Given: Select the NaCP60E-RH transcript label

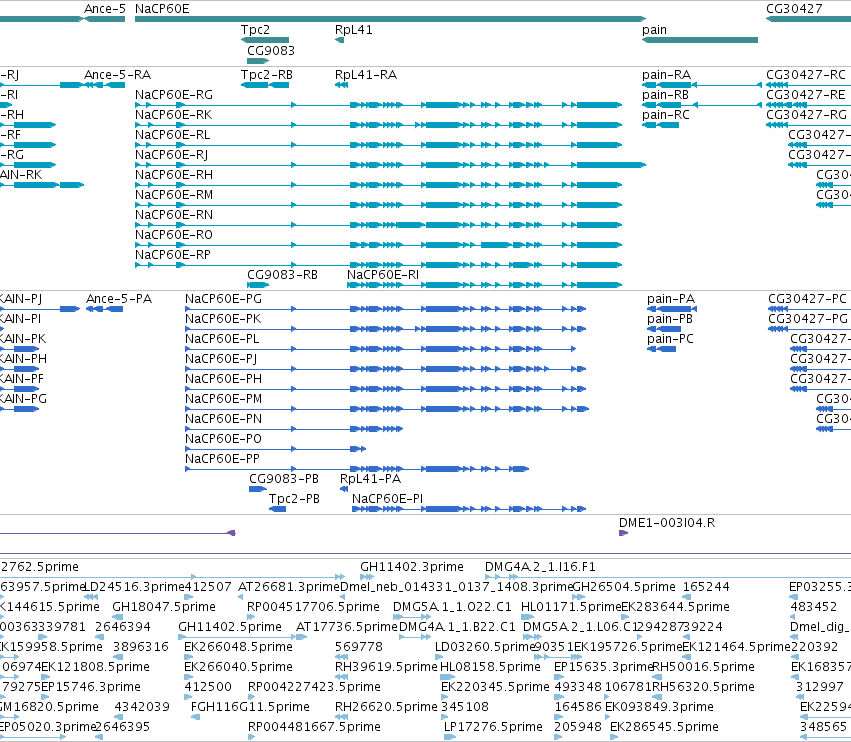Looking at the screenshot, I should [174, 175].
